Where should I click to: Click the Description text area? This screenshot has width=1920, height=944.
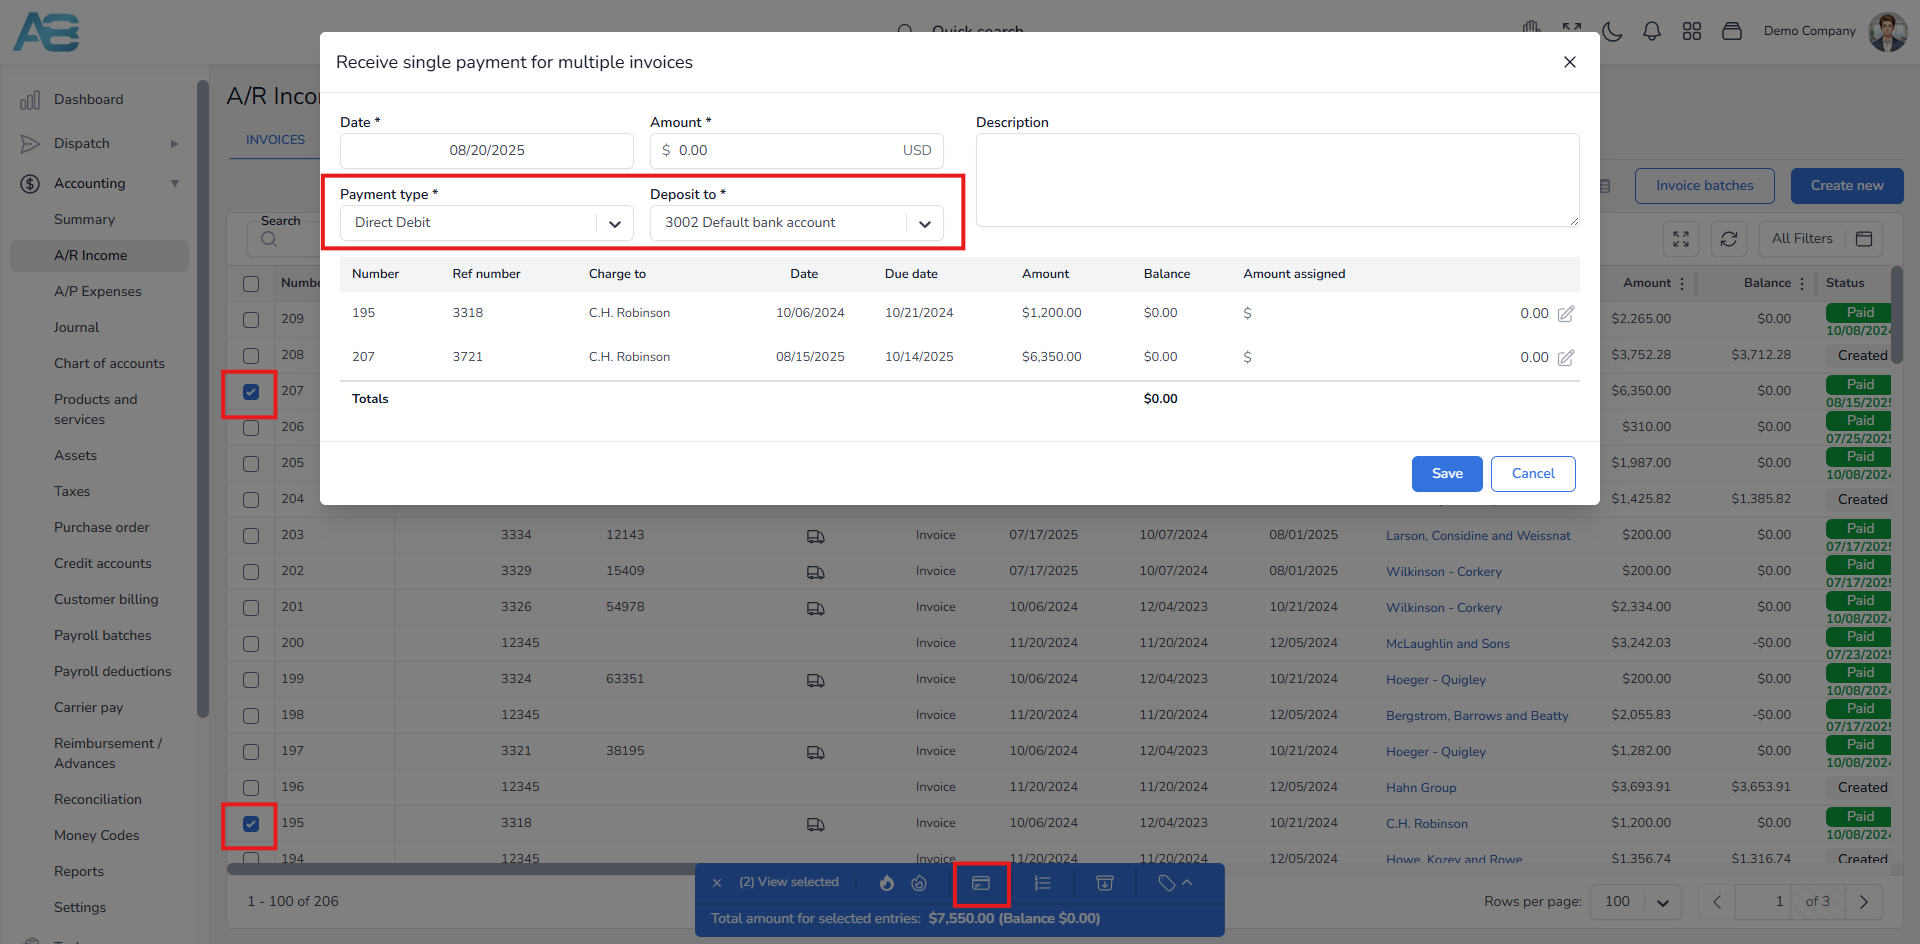pos(1278,180)
